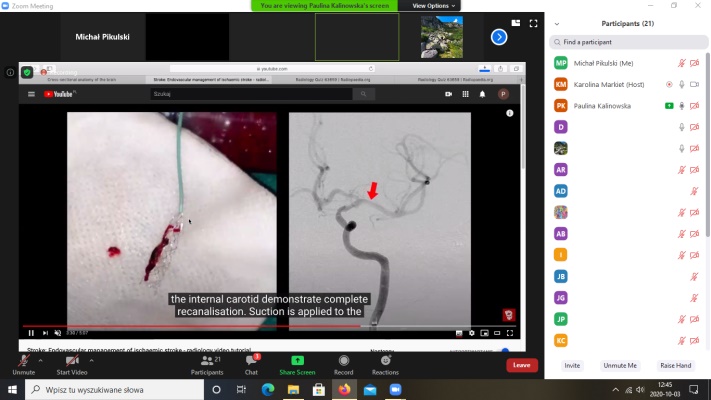This screenshot has width=711, height=400.
Task: Open YouTube player settings gear
Action: (472, 333)
